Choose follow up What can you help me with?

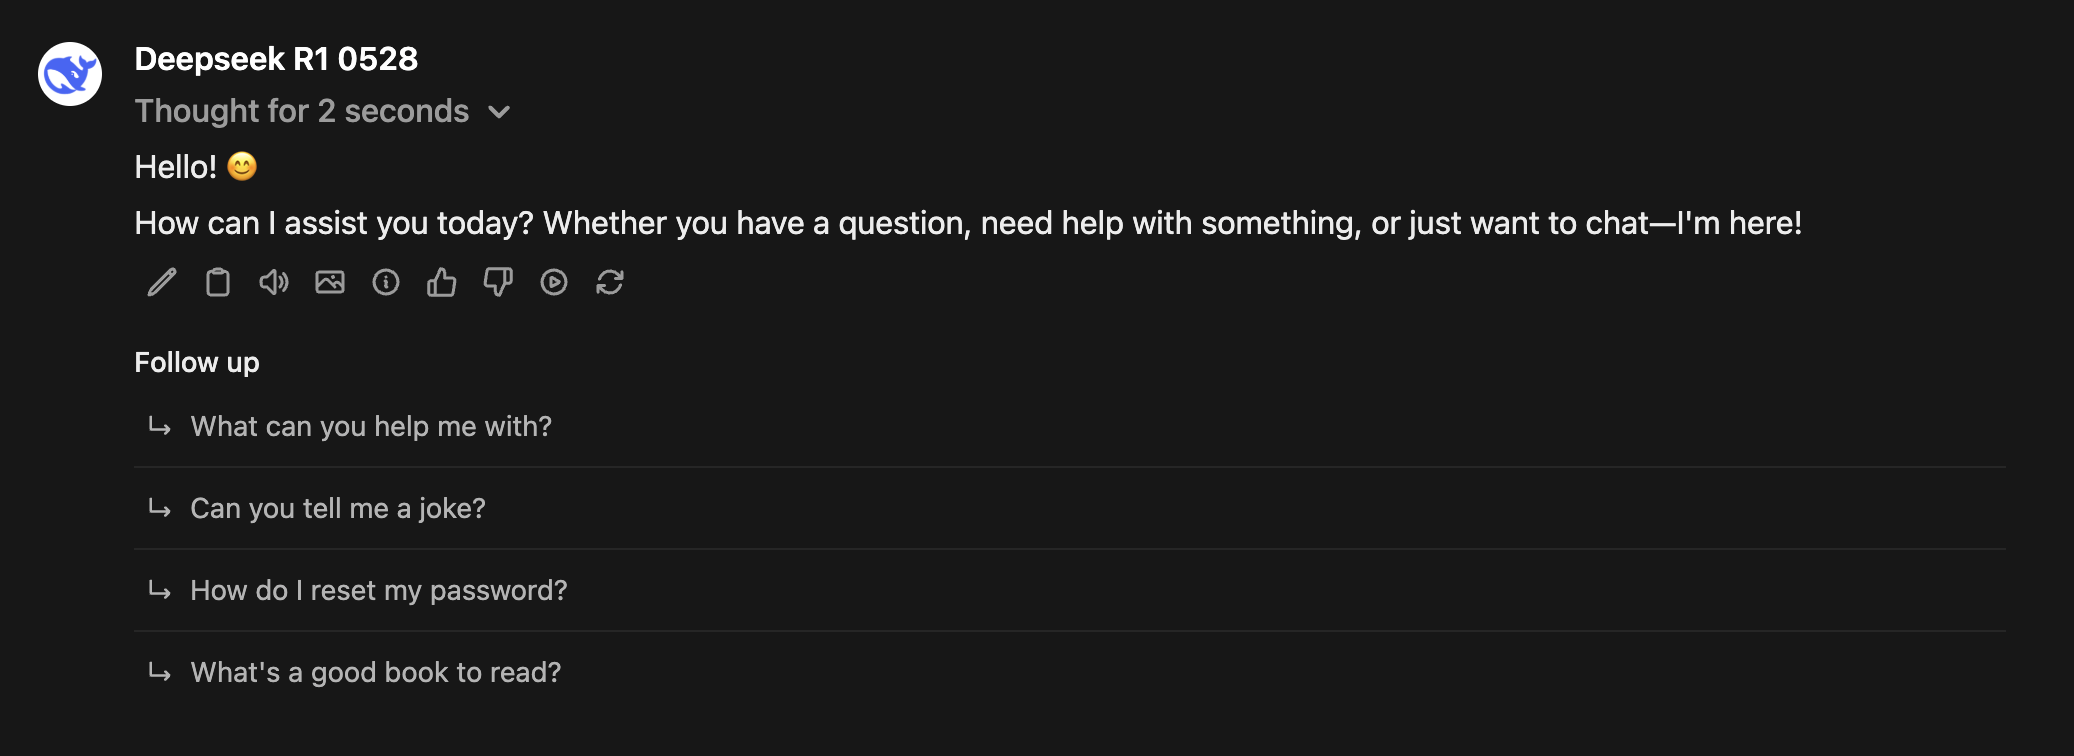(x=1070, y=426)
